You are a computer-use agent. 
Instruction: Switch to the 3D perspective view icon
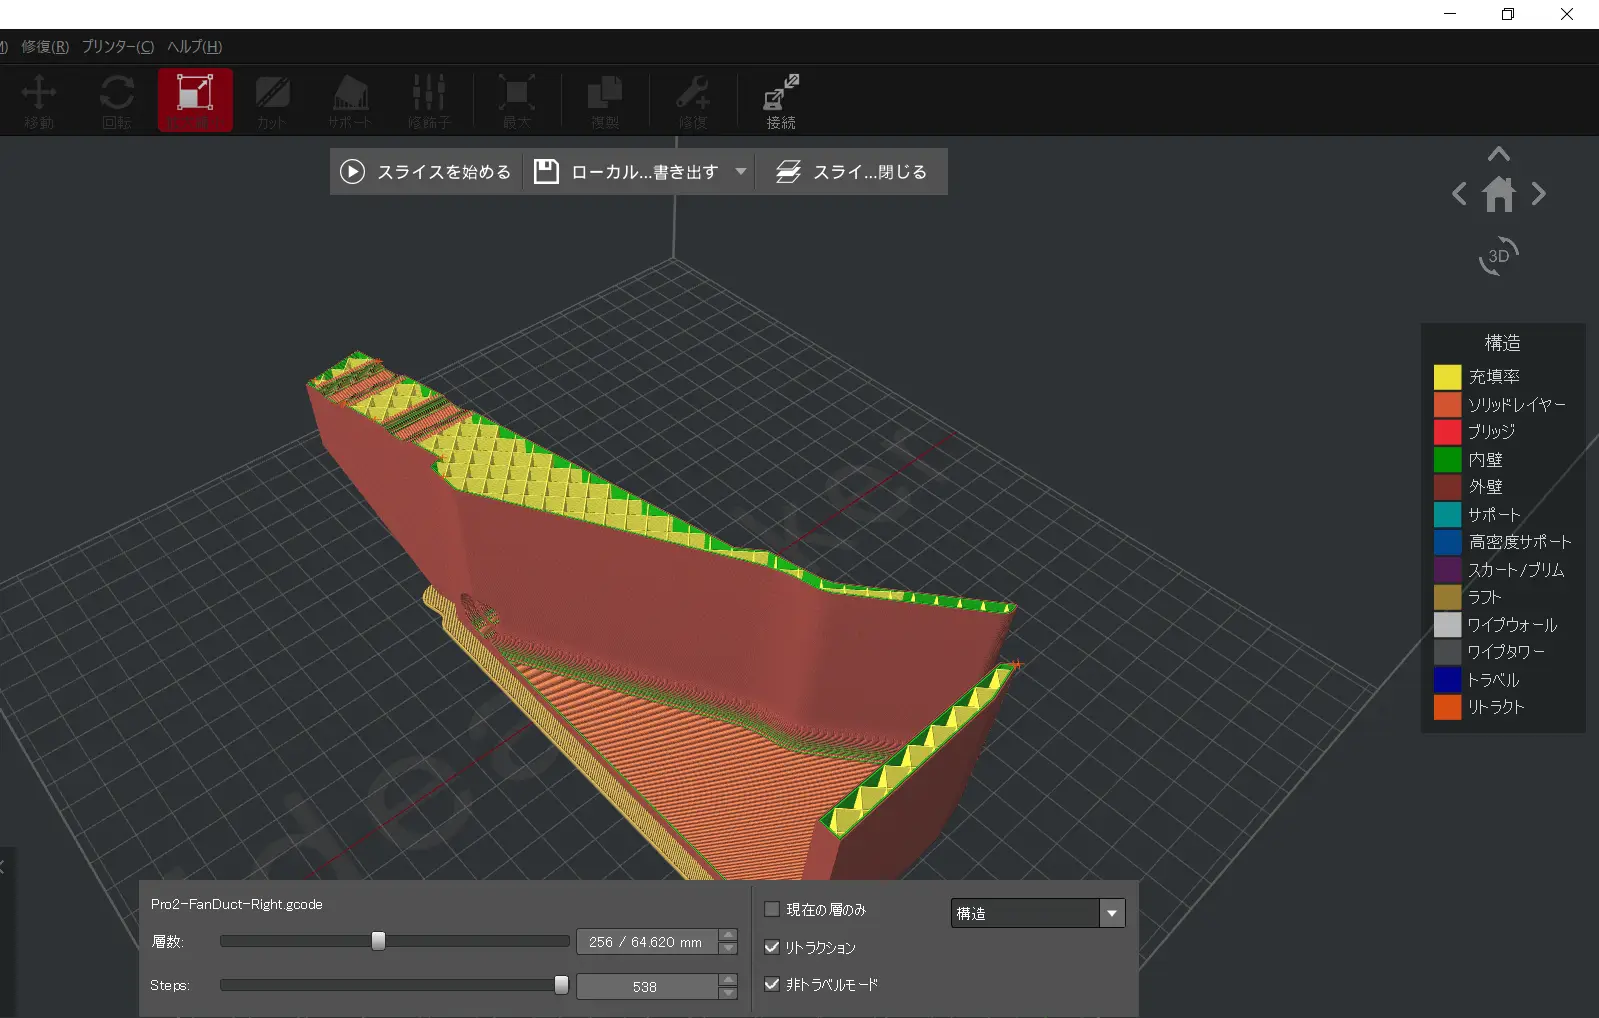click(x=1498, y=256)
